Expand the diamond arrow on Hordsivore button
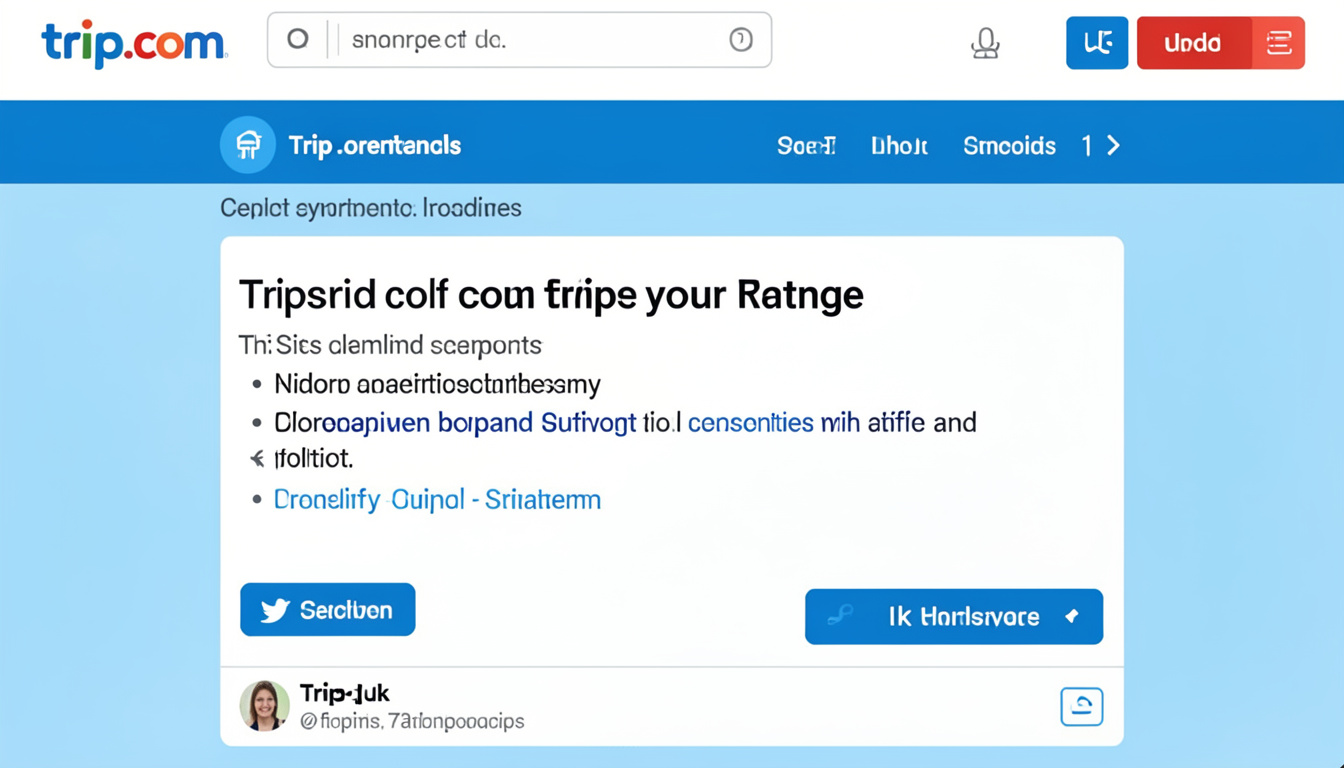Image resolution: width=1344 pixels, height=768 pixels. (x=1072, y=616)
